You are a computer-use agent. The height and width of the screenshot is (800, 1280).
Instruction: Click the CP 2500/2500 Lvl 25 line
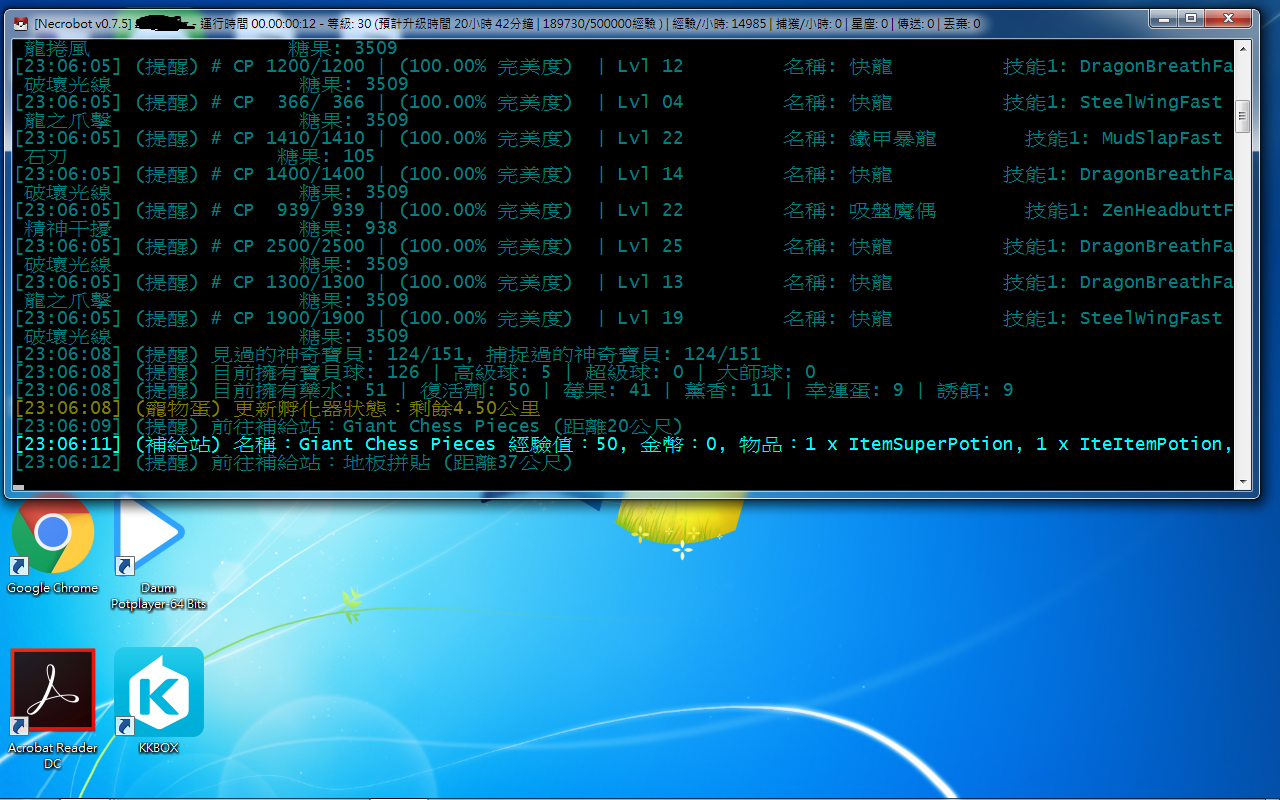tap(624, 246)
